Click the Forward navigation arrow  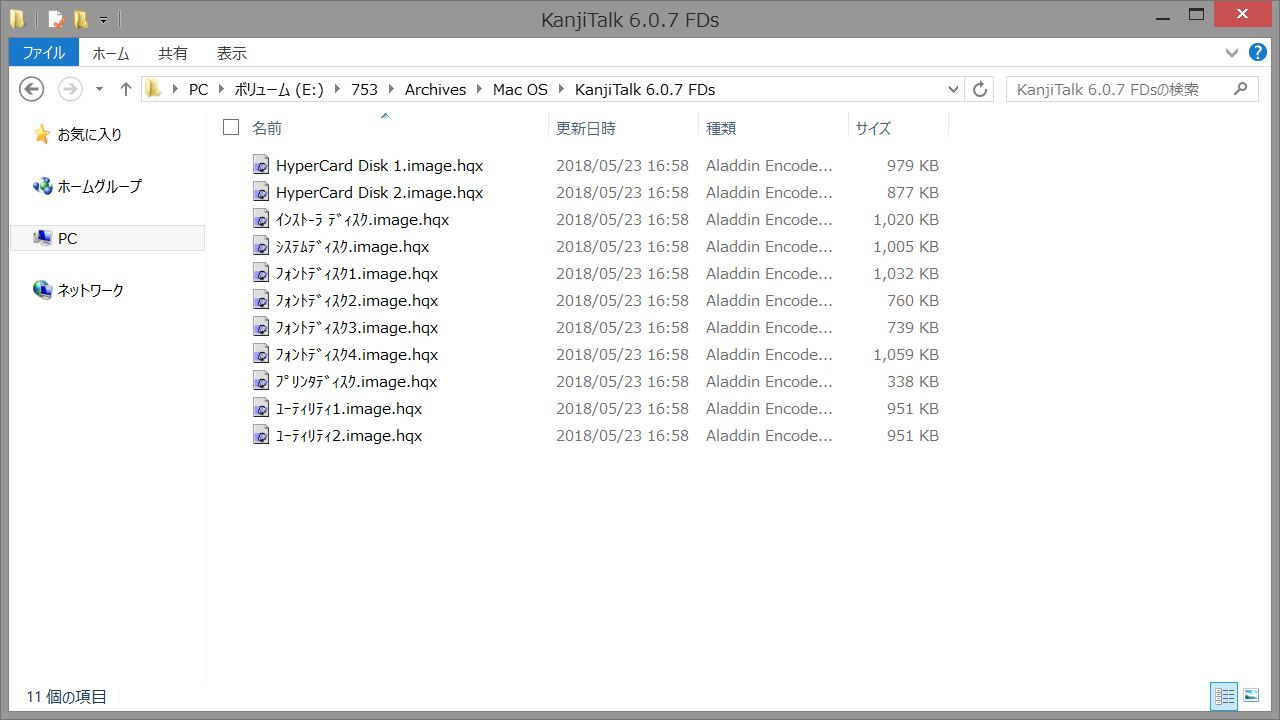(x=70, y=89)
